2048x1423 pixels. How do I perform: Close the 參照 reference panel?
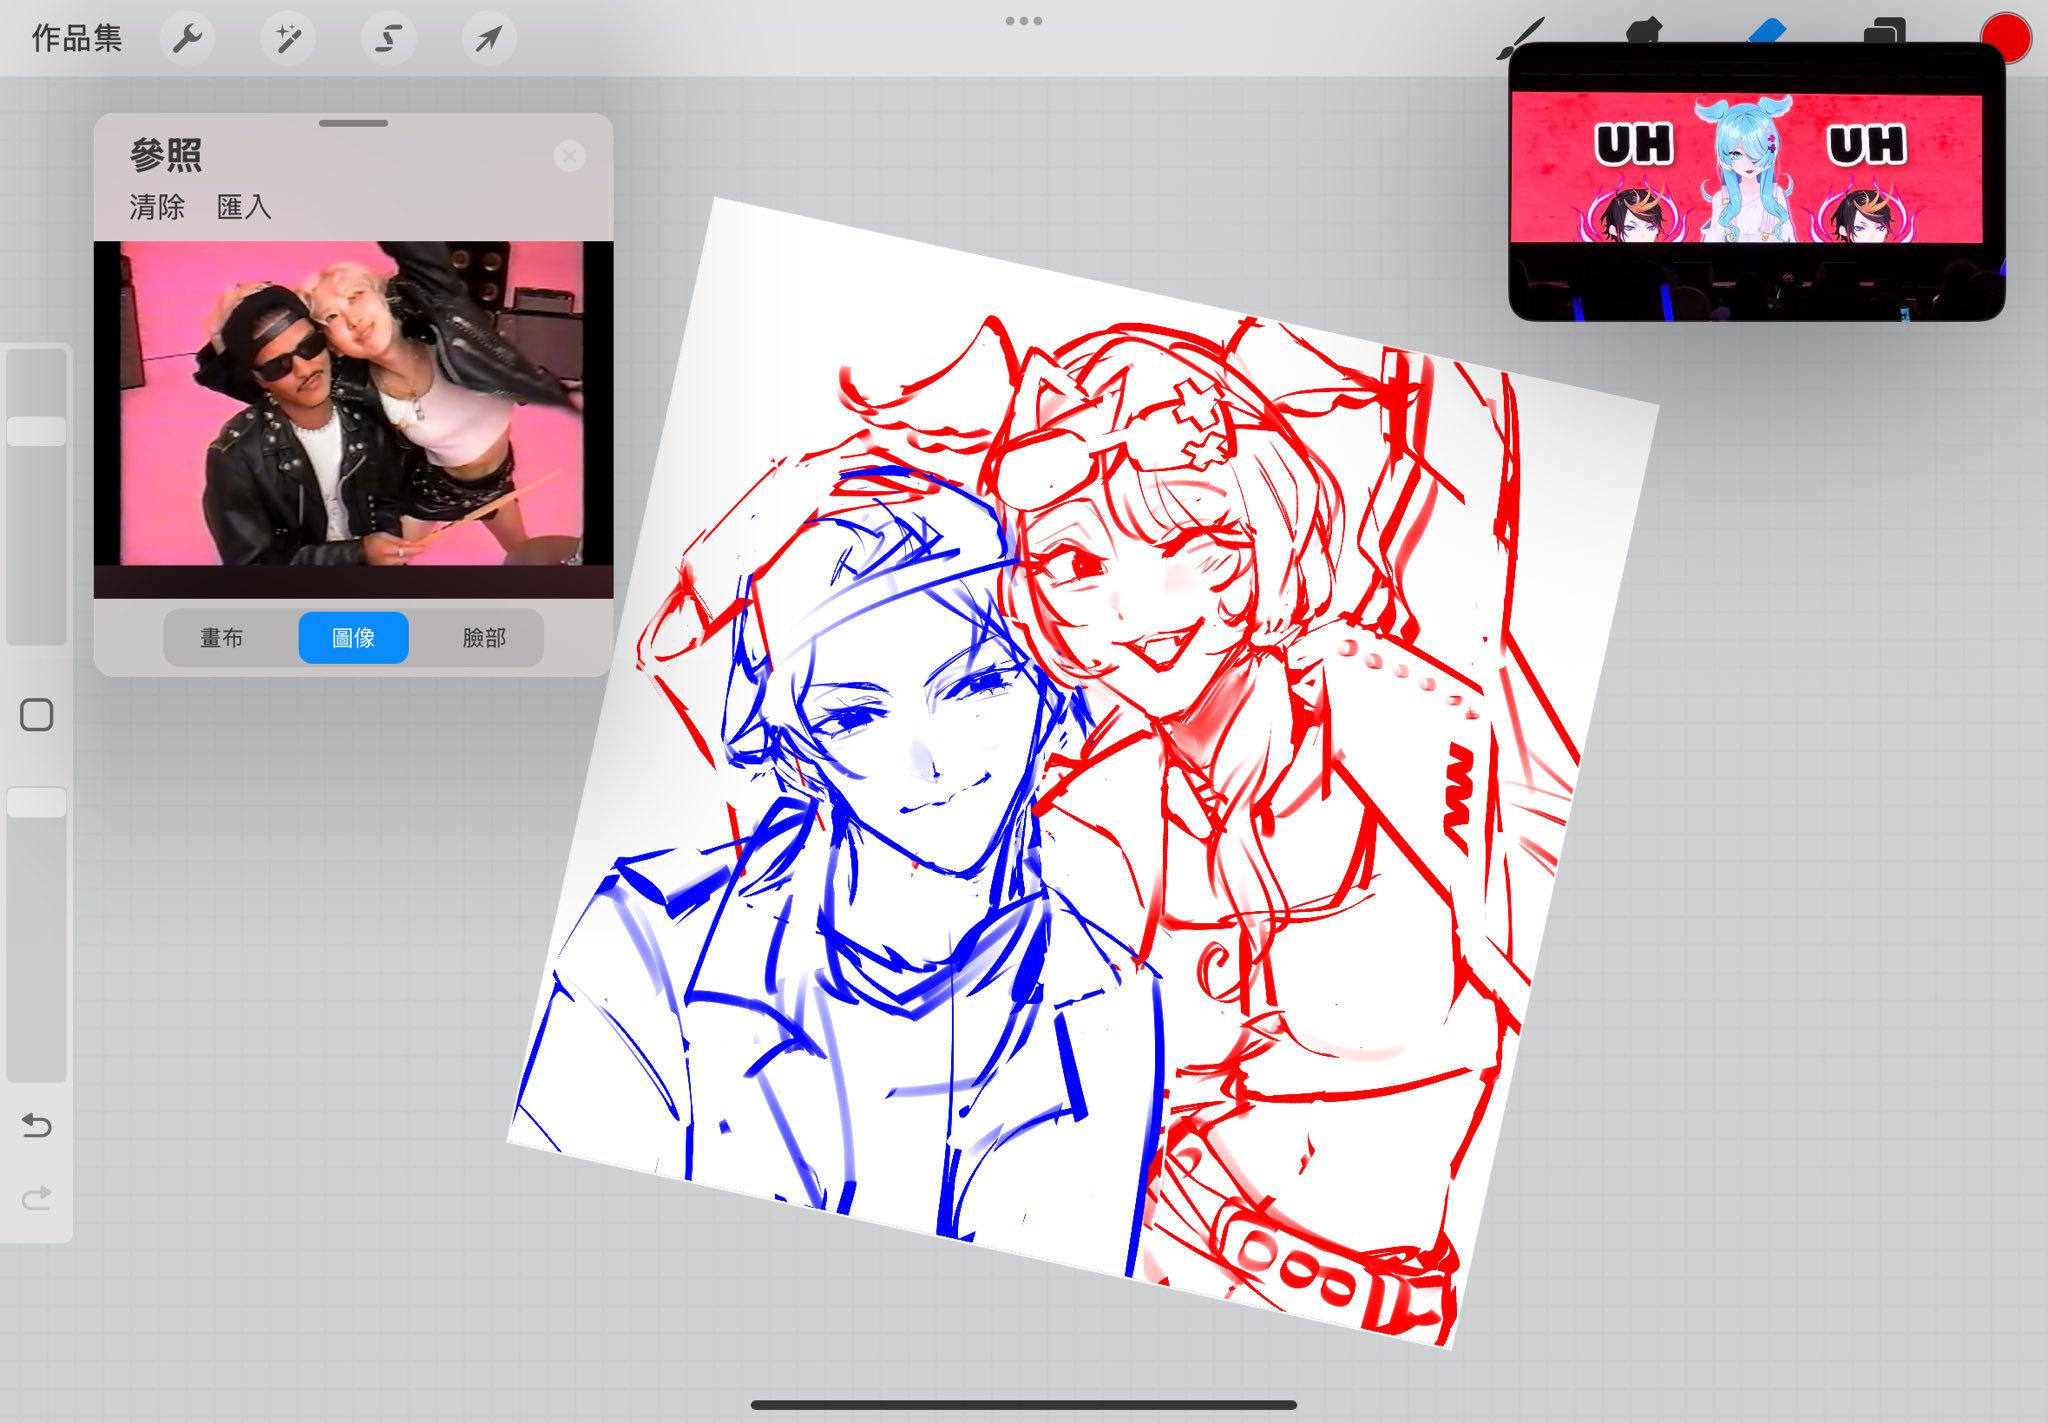tap(569, 156)
